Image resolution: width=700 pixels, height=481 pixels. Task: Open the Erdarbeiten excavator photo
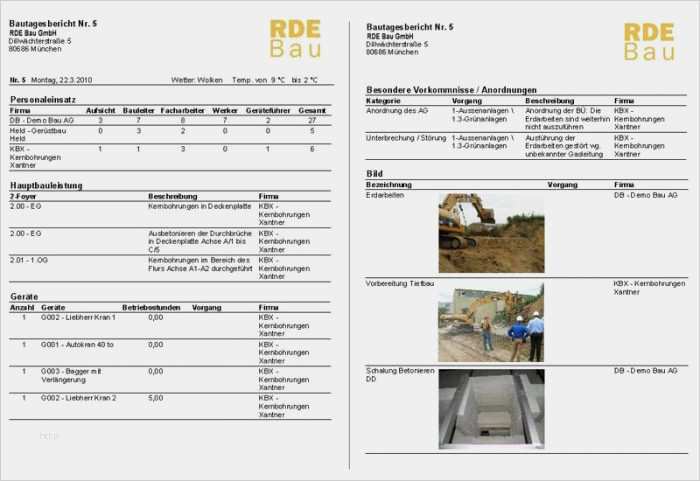click(491, 233)
